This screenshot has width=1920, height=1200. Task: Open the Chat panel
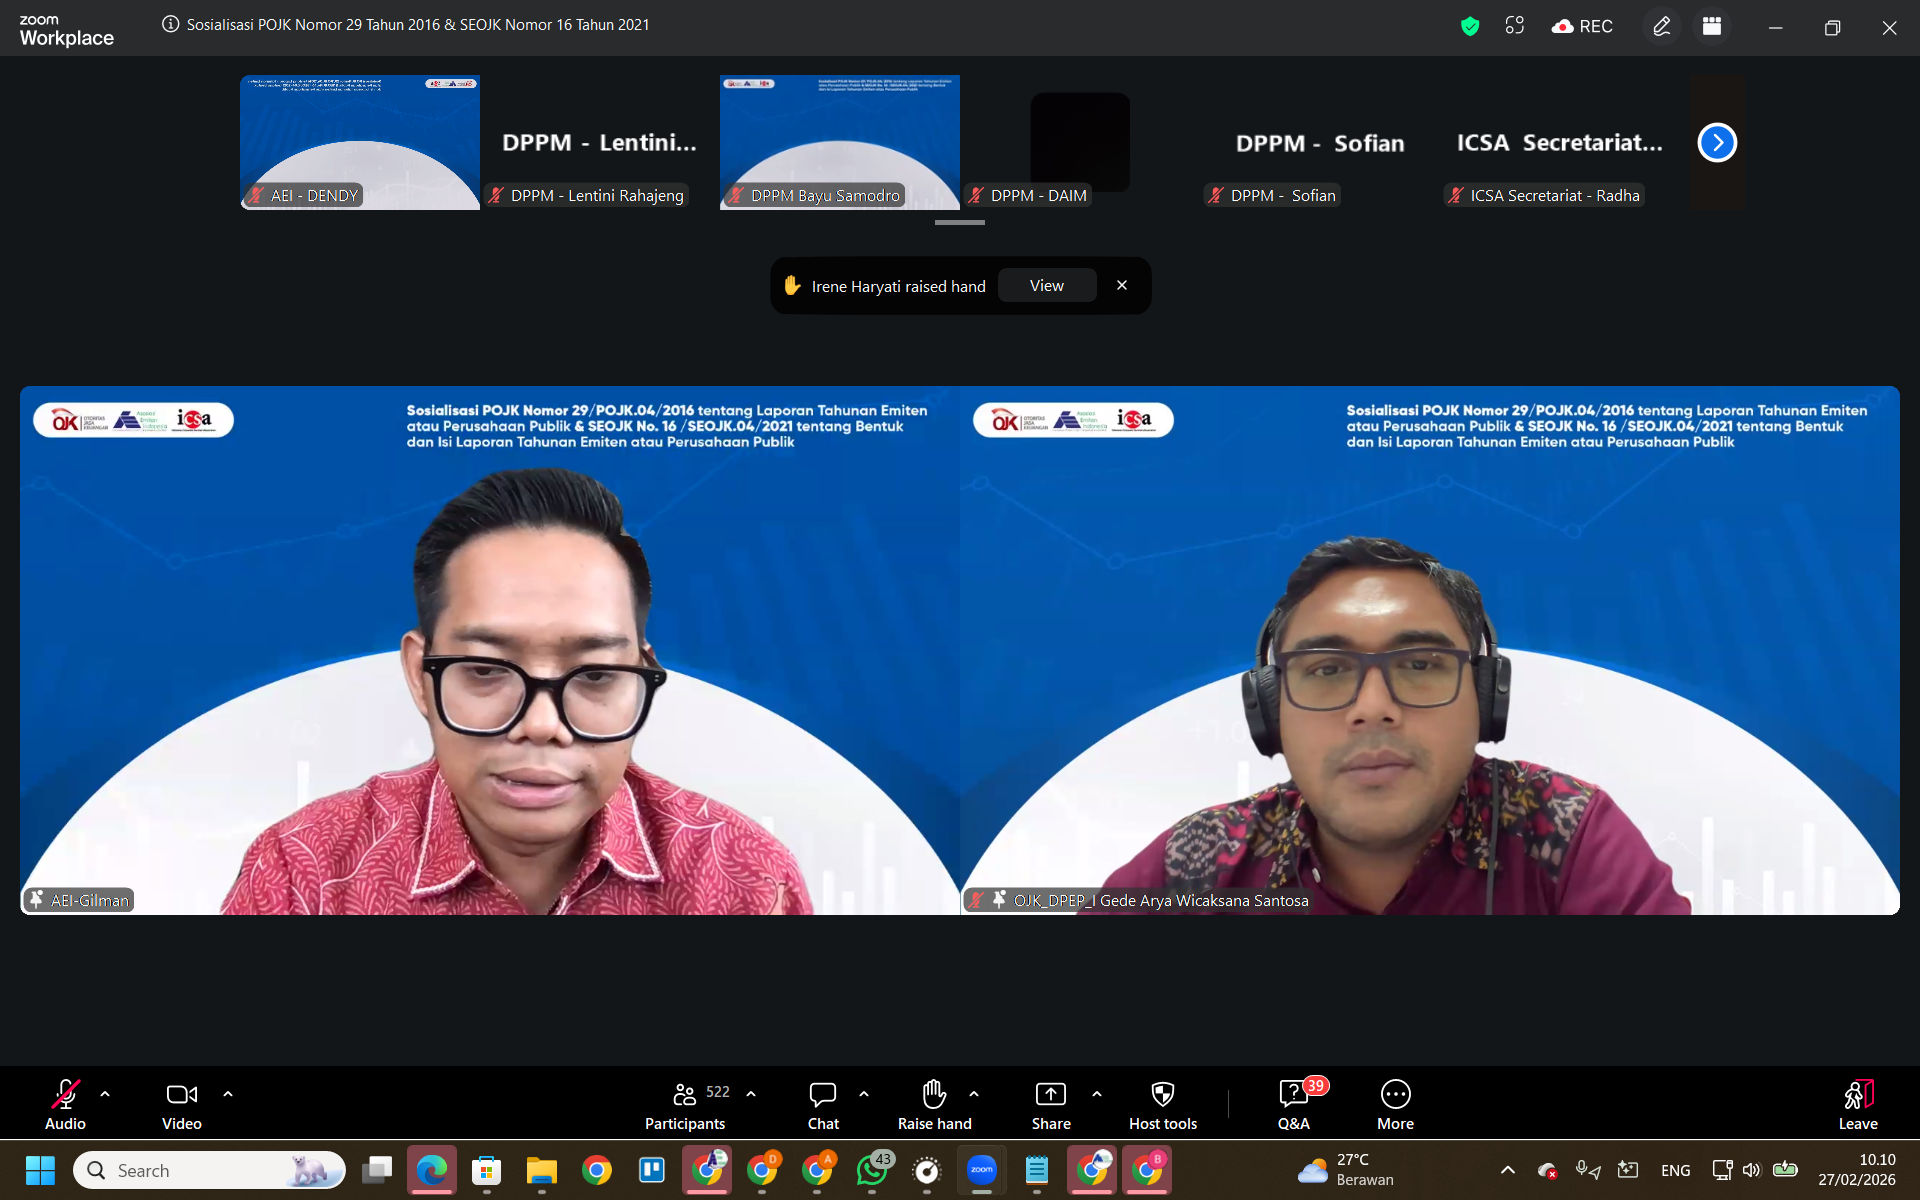pyautogui.click(x=823, y=1104)
